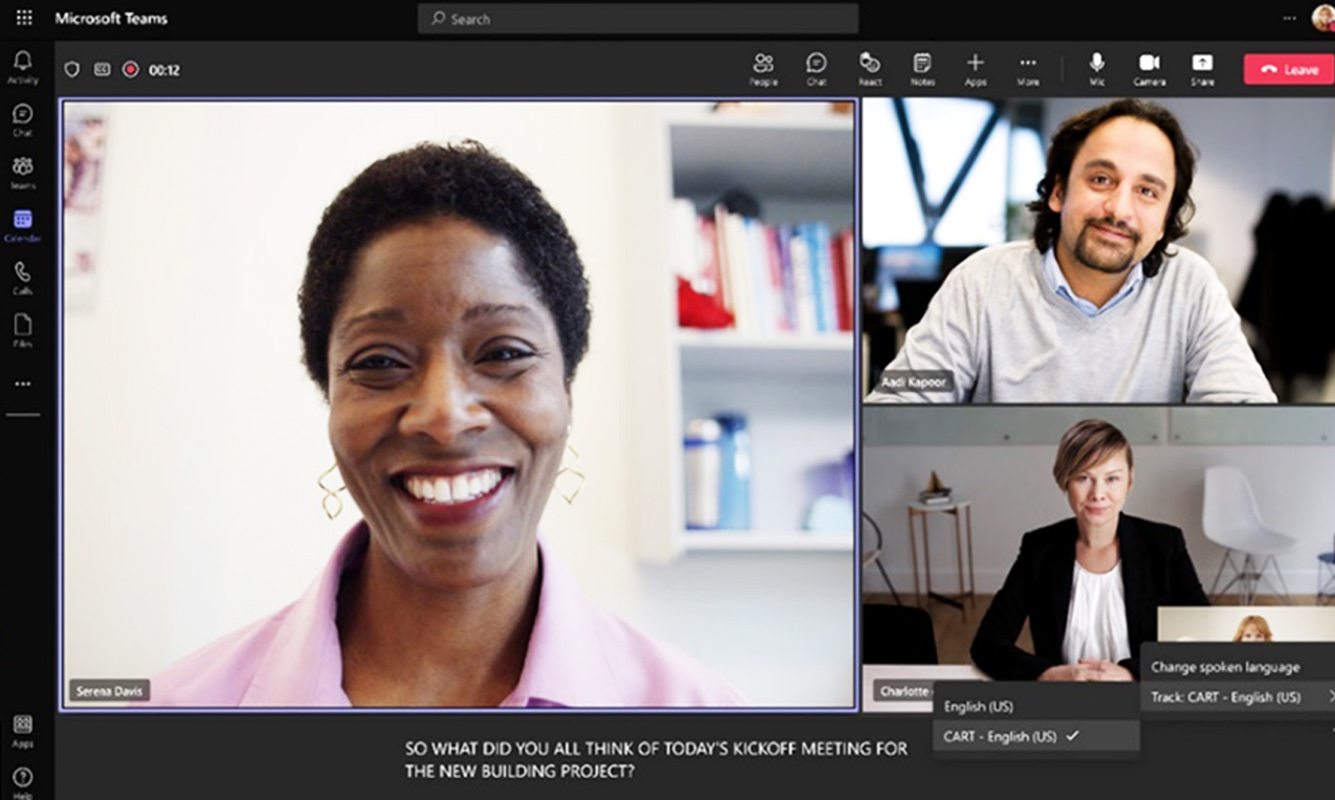Expand the sidebar ellipsis for more apps

click(22, 383)
